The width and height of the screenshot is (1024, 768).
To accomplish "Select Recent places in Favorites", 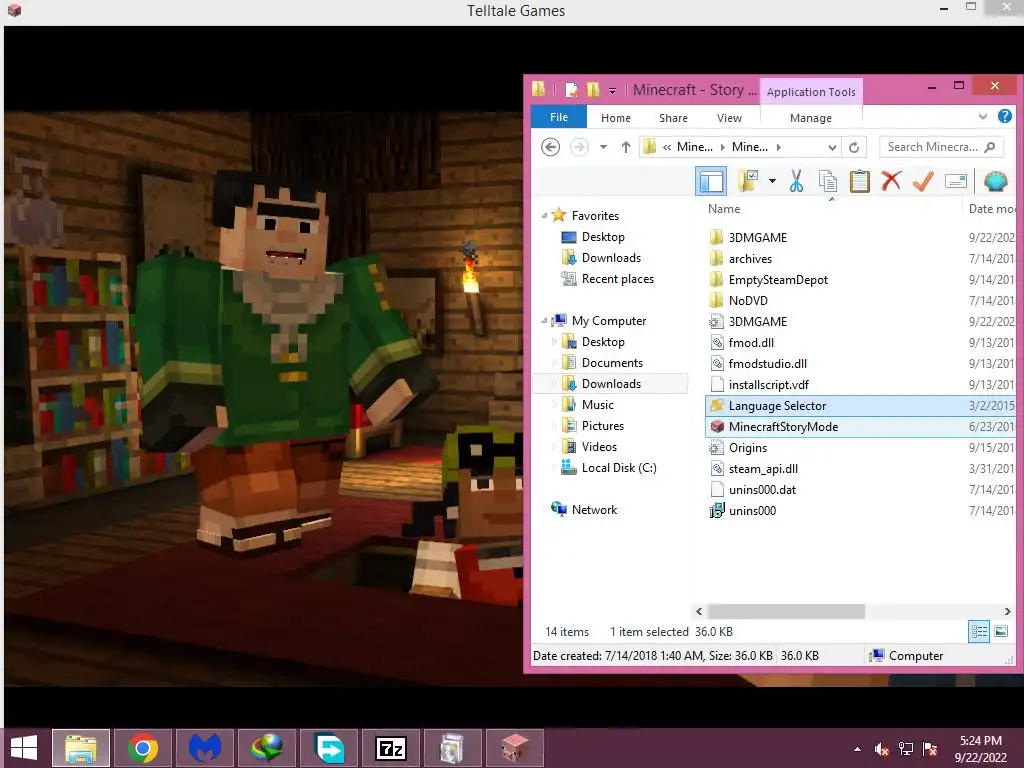I will [x=618, y=279].
